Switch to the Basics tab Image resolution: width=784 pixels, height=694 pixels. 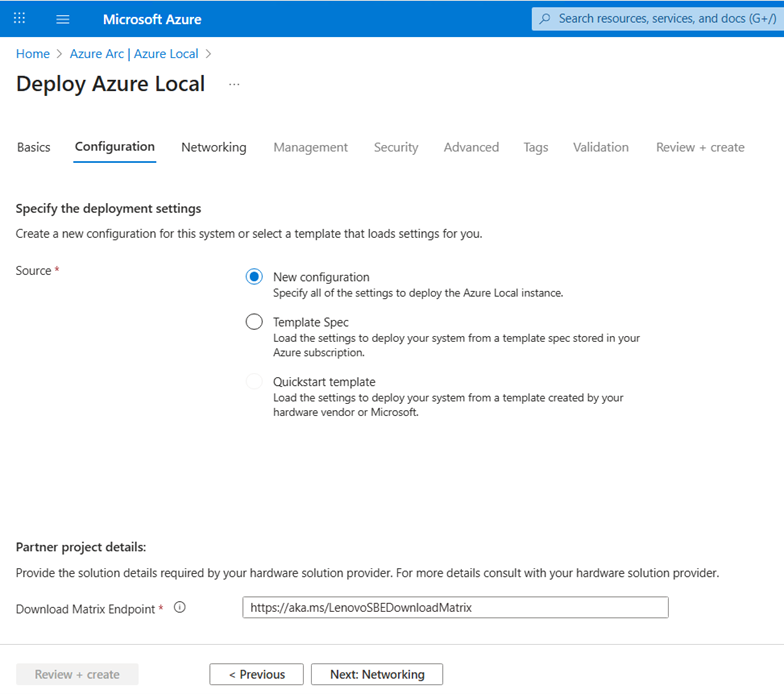[34, 147]
